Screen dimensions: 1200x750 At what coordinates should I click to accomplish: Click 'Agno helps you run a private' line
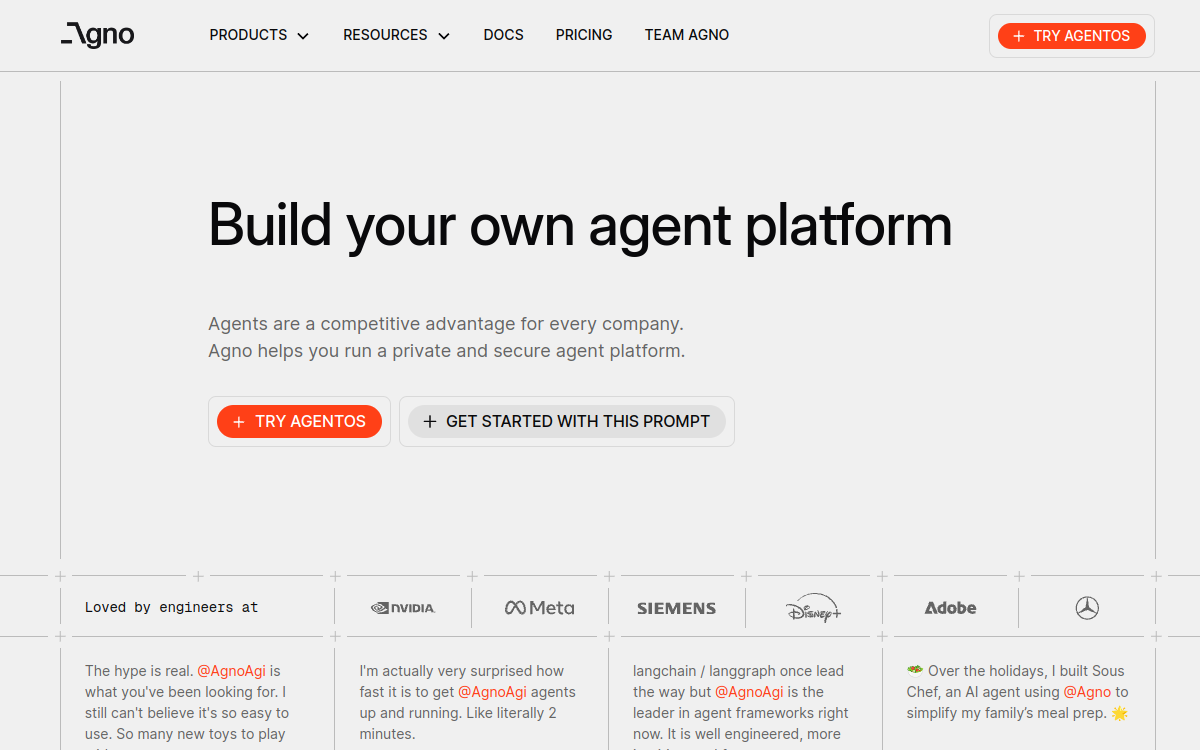pos(447,351)
